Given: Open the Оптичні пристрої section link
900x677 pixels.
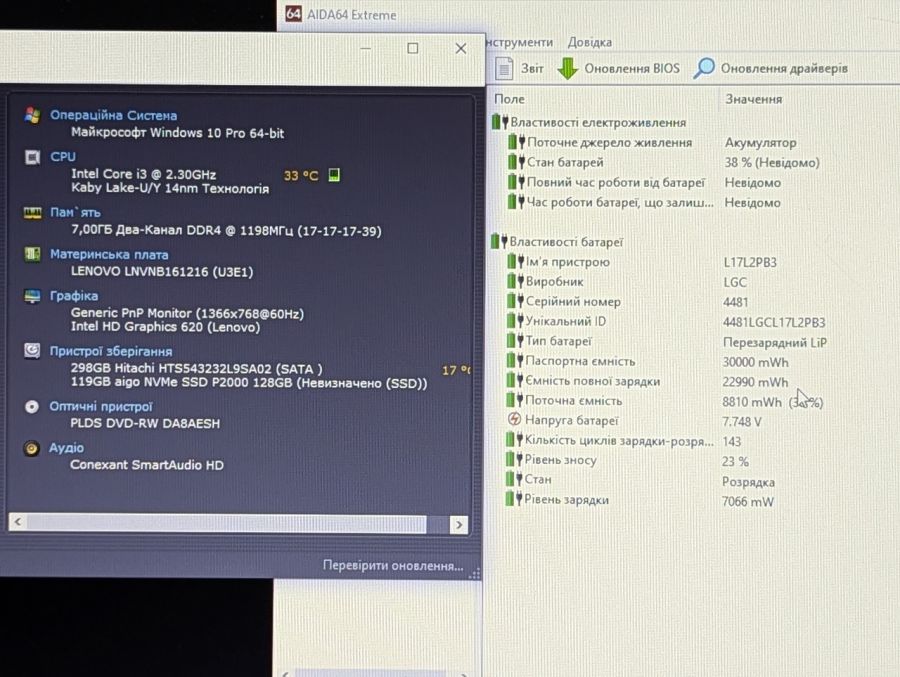Looking at the screenshot, I should tap(101, 407).
